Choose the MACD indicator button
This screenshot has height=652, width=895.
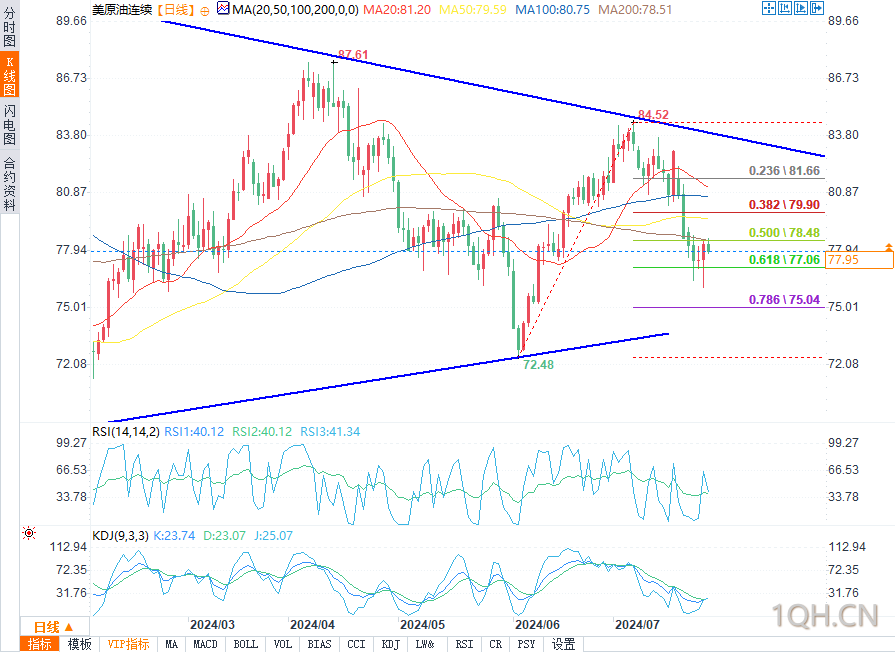coord(205,644)
